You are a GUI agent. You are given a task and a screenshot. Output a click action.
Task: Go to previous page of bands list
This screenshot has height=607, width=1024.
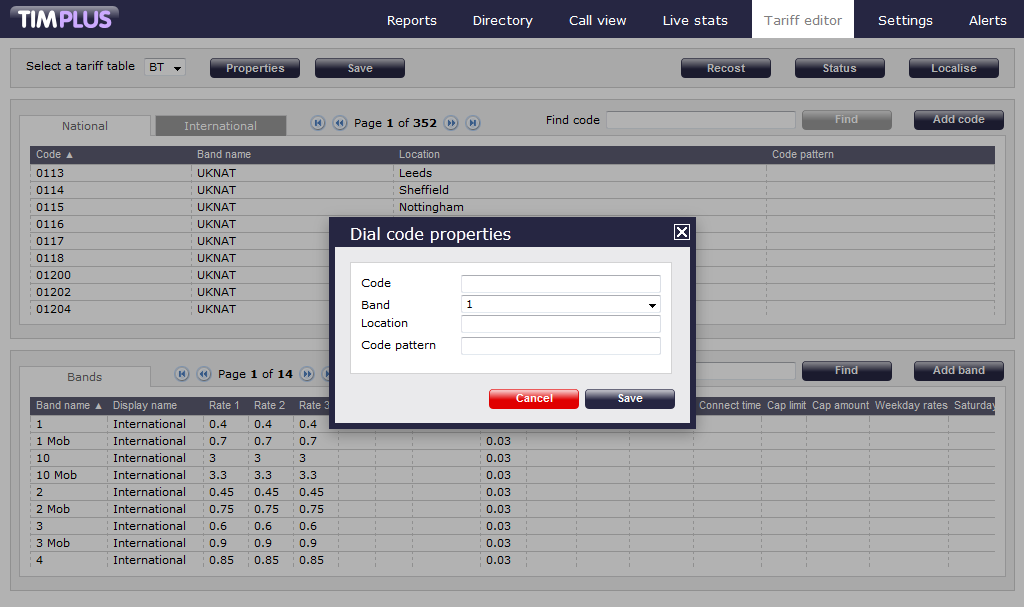click(203, 374)
